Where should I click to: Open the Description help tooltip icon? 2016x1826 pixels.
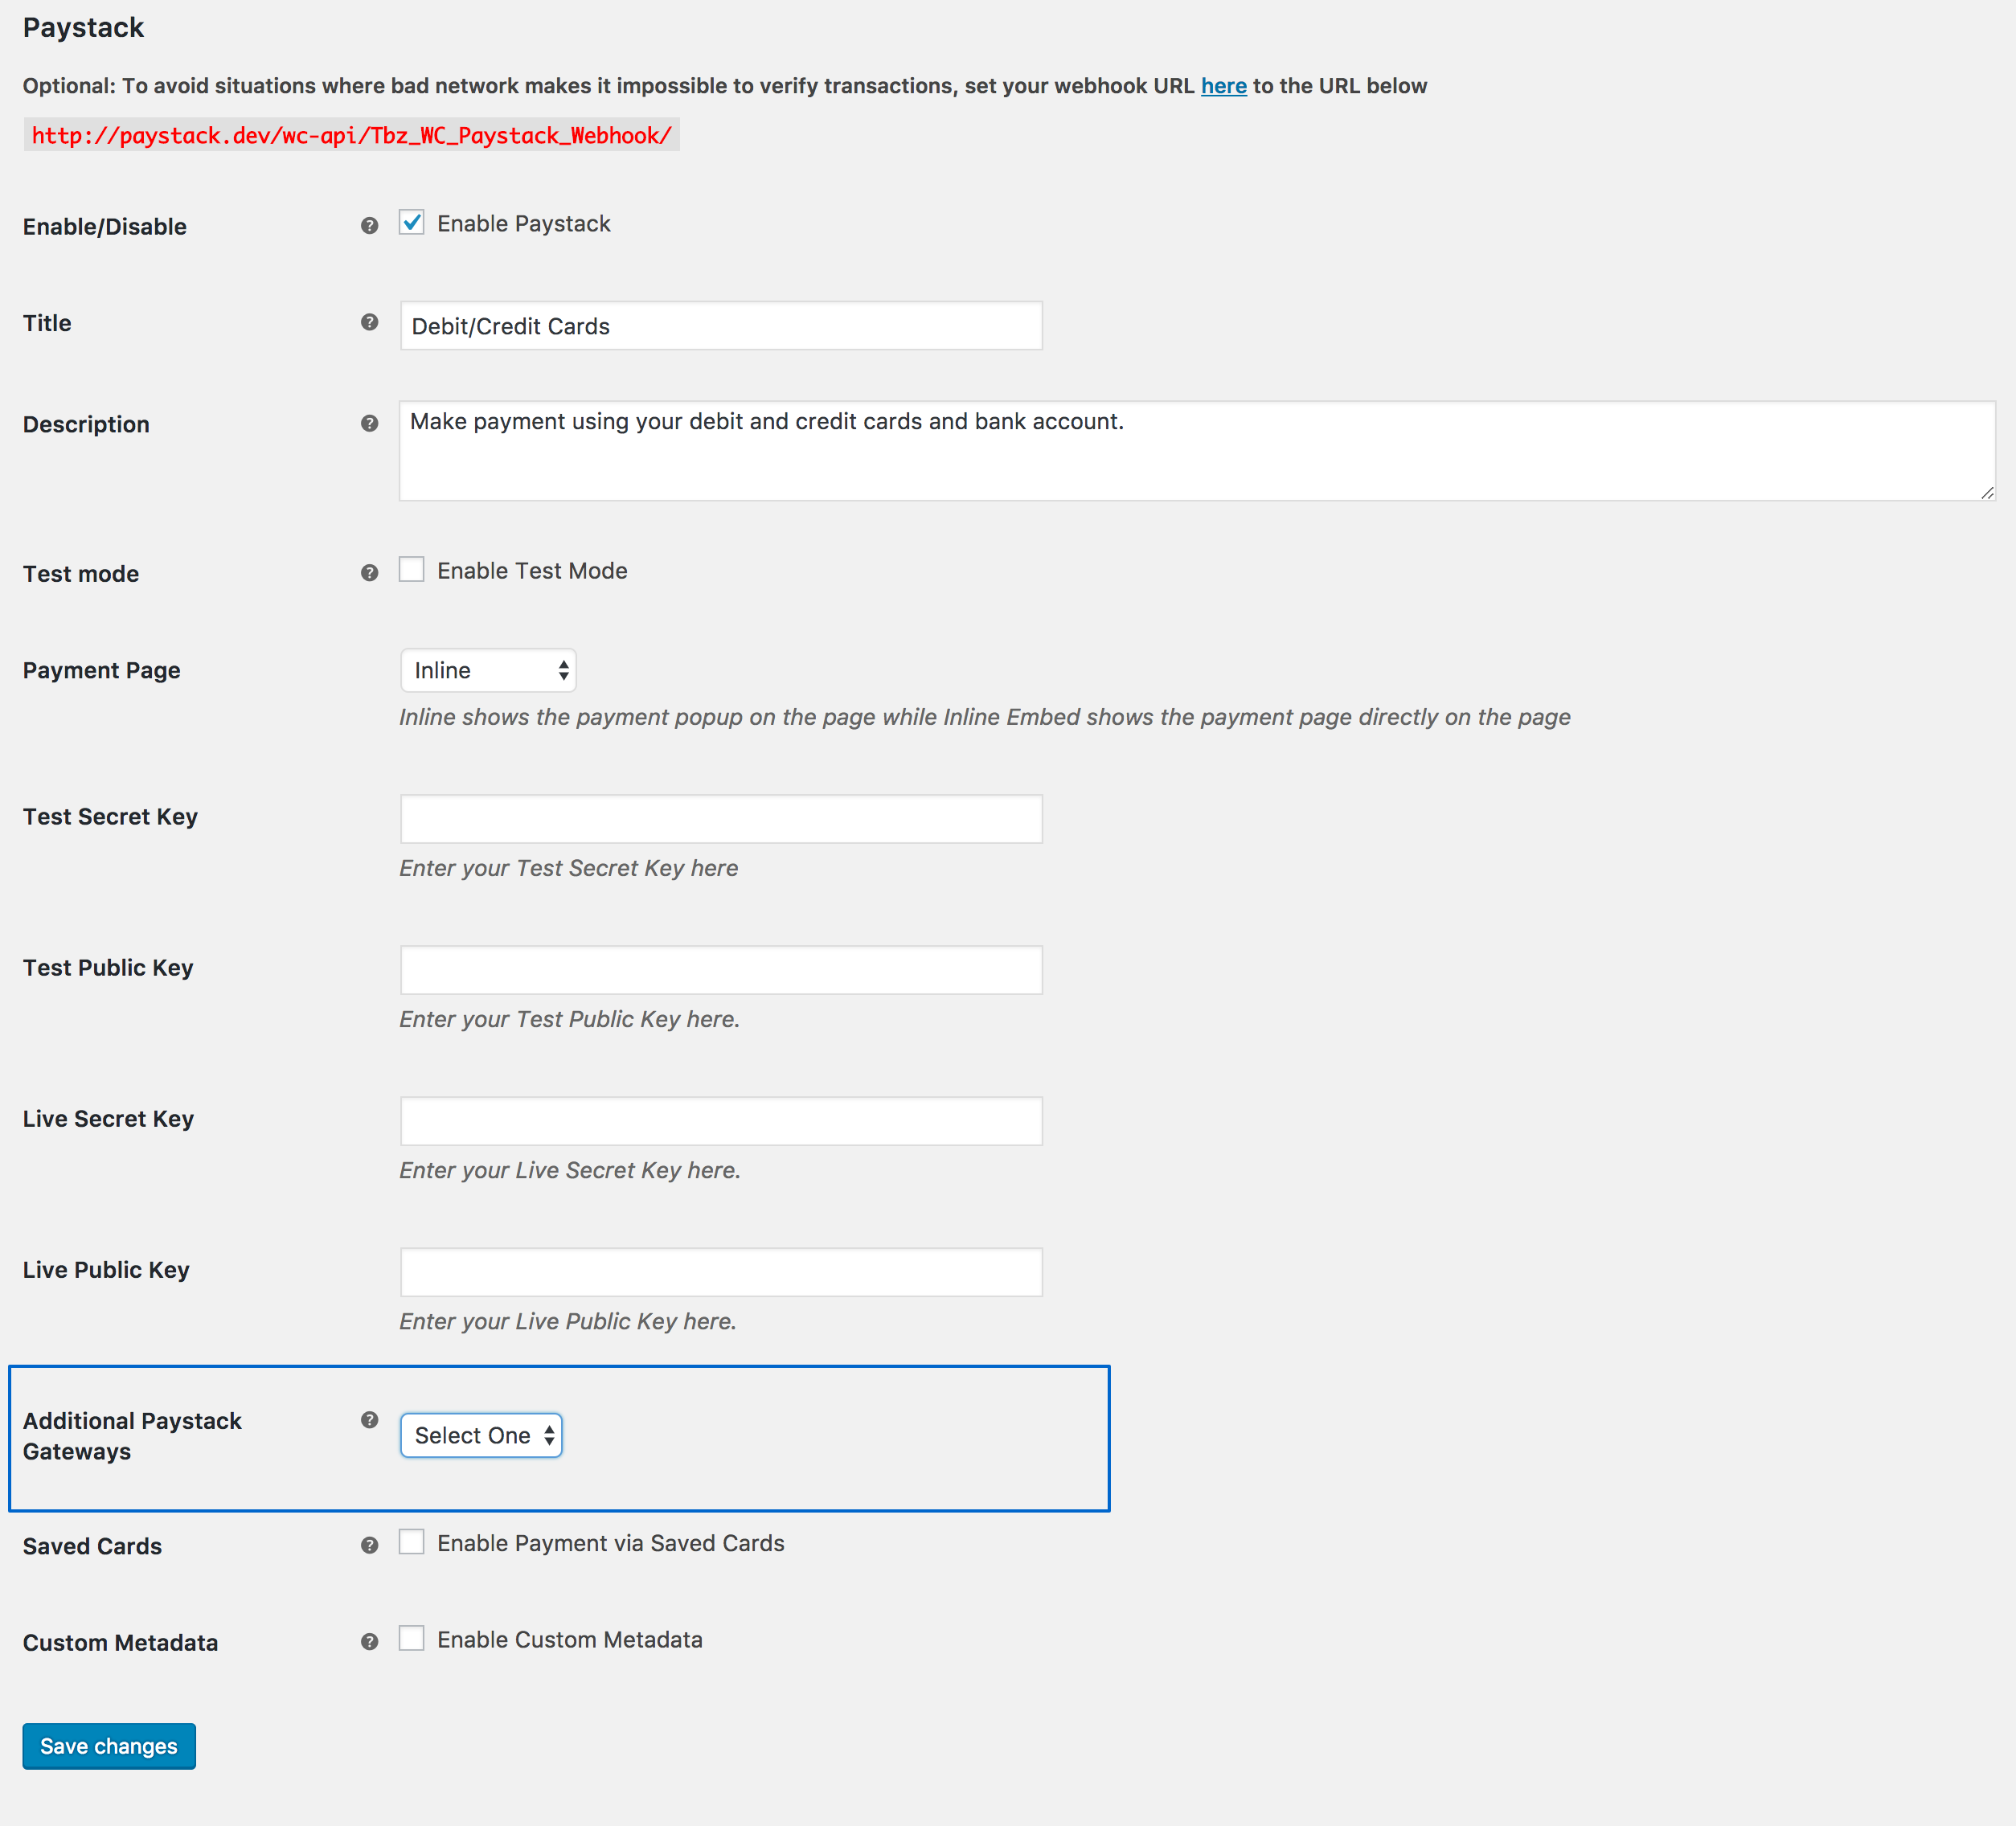[x=370, y=423]
